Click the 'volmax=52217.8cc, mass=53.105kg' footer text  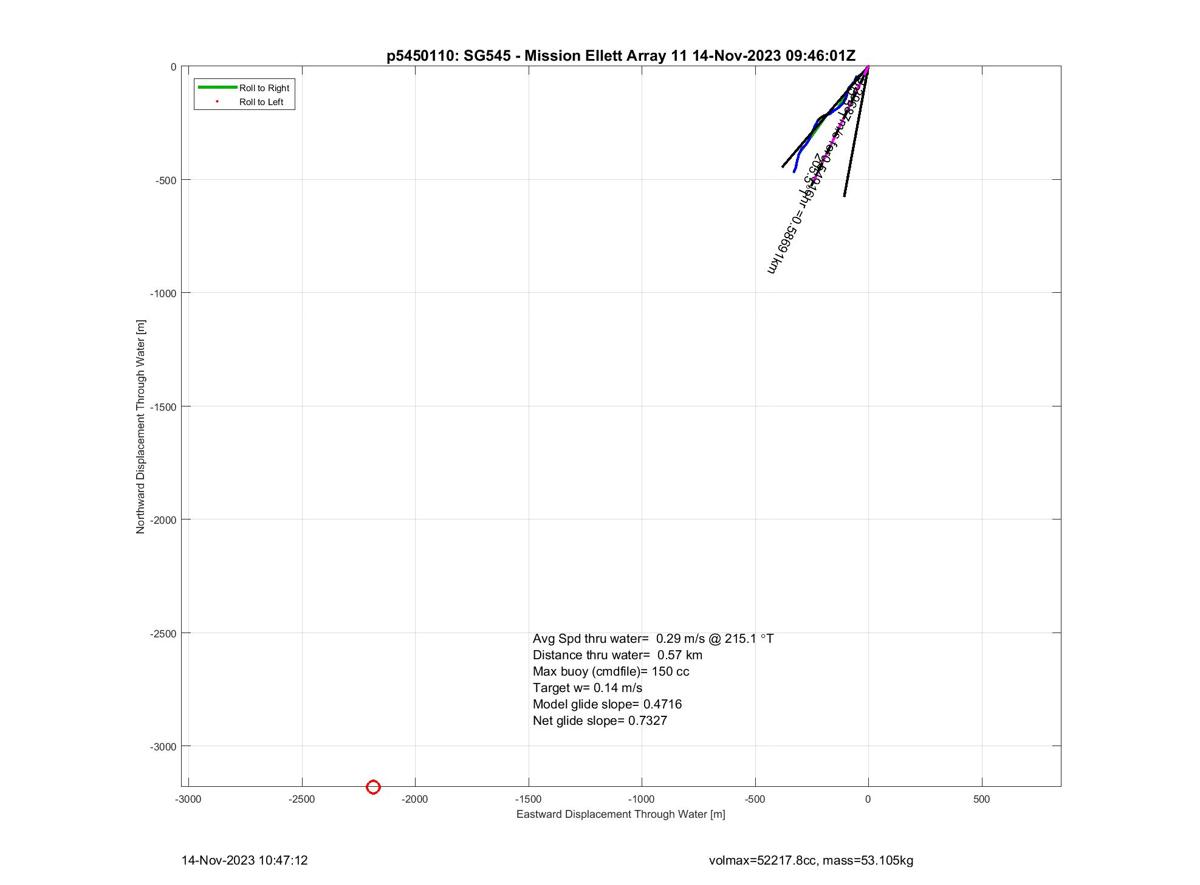(x=811, y=860)
